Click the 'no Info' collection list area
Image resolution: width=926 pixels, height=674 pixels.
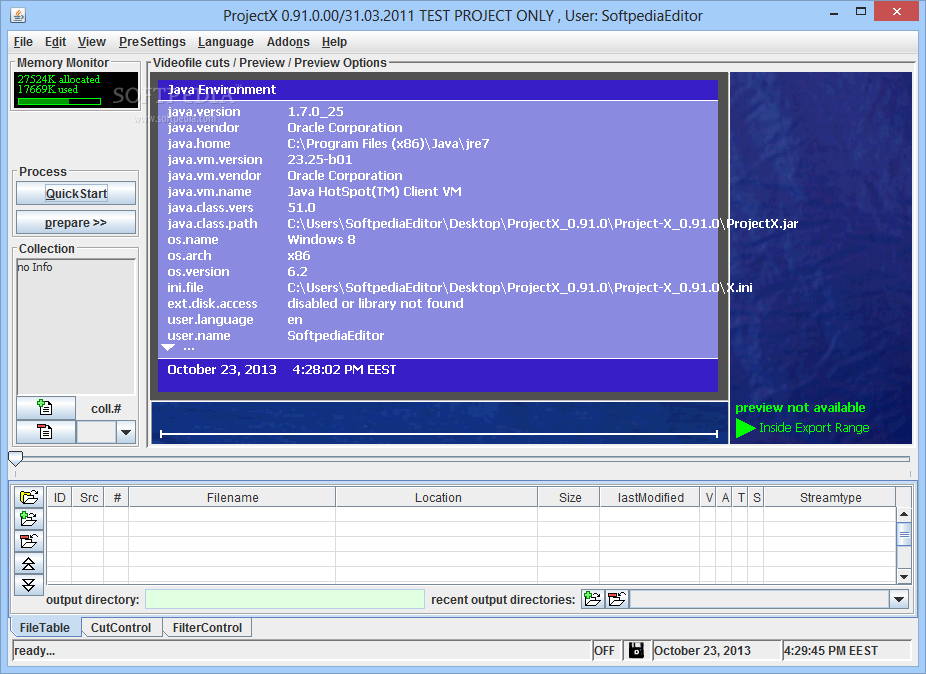point(76,327)
